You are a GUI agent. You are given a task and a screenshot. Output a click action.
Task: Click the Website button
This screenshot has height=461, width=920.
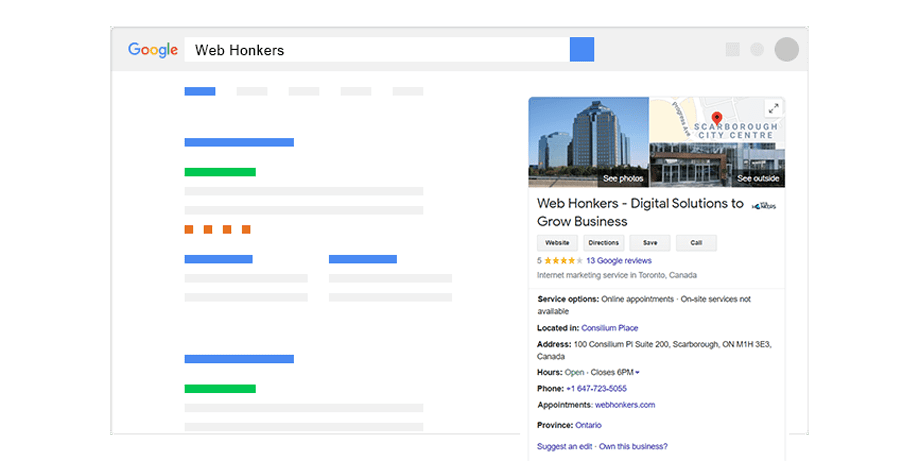coord(557,243)
